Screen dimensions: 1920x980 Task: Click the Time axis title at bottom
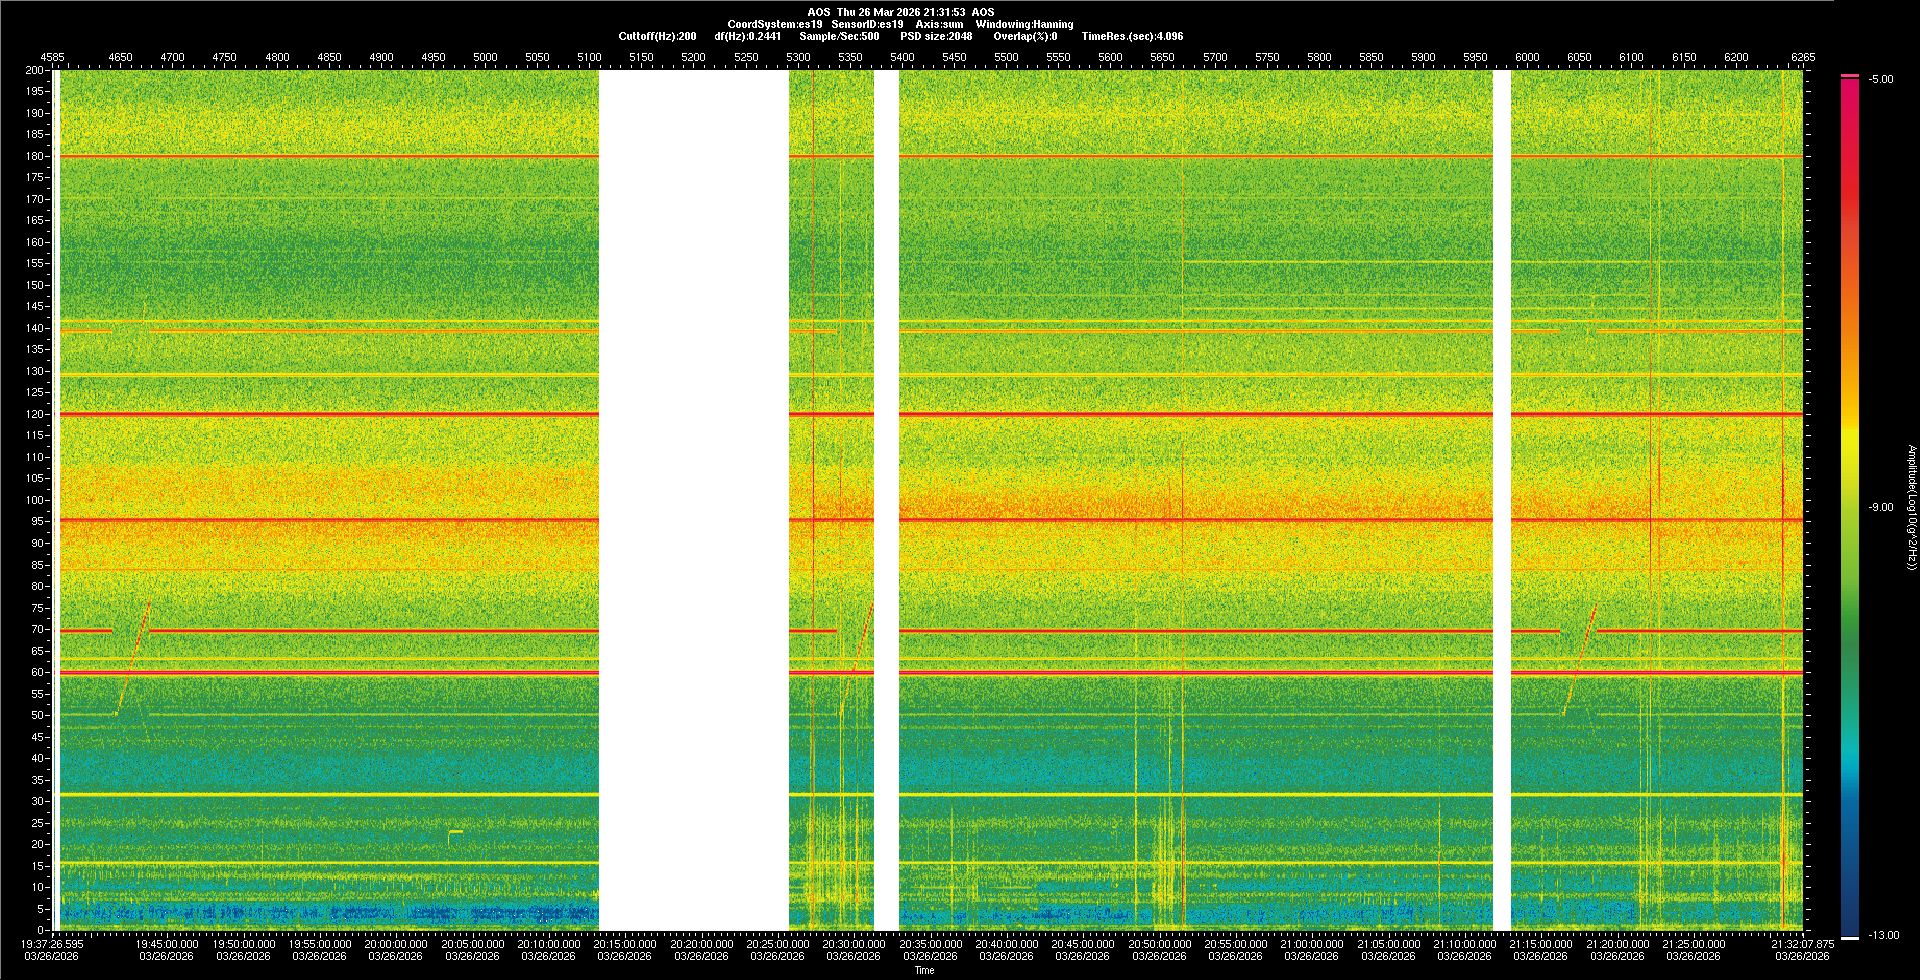click(x=924, y=970)
